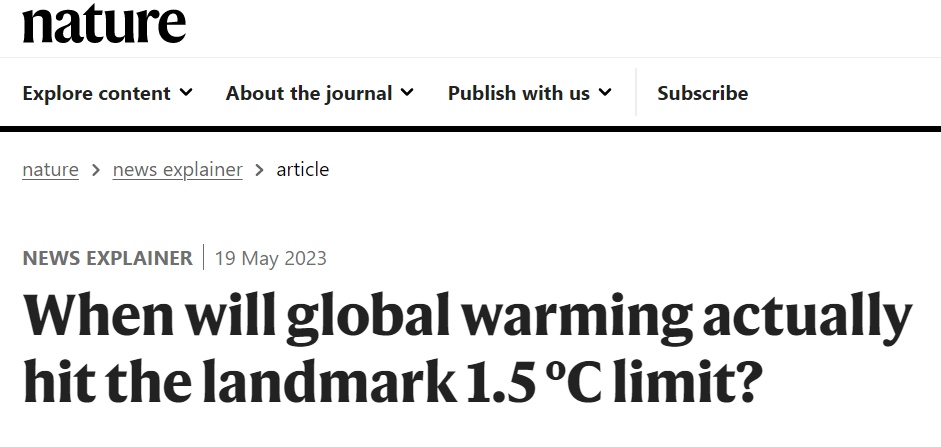Click the divider between NEWS EXPLAINER and date
This screenshot has height=447, width=941.
coord(203,257)
